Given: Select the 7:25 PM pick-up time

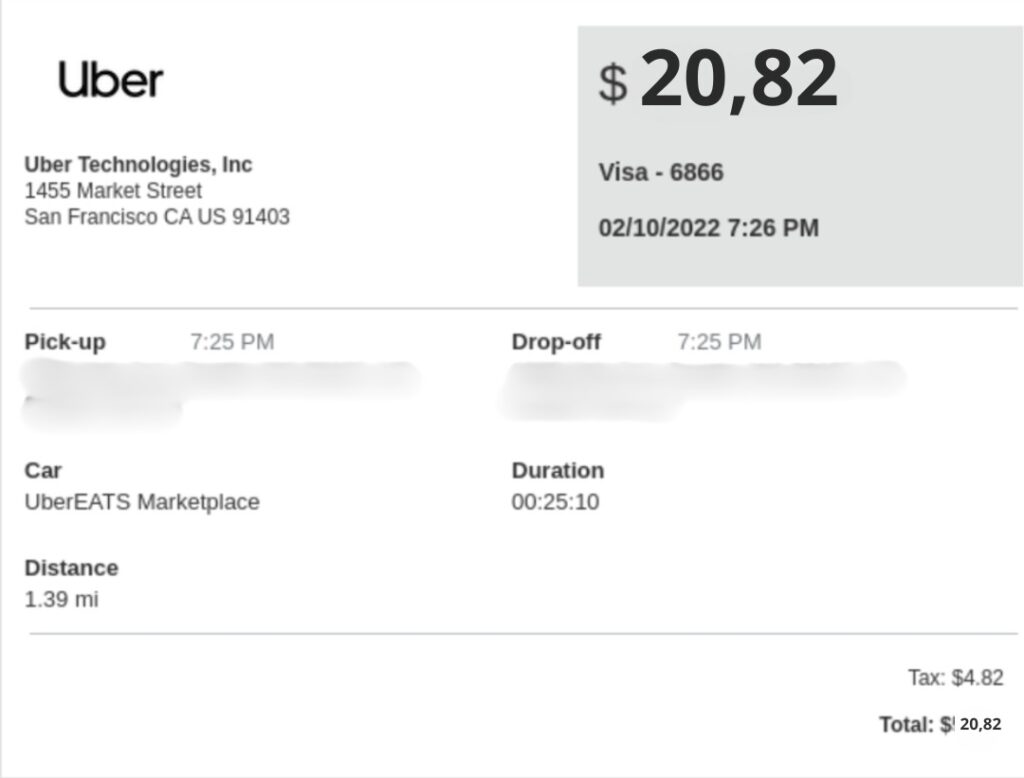Looking at the screenshot, I should (232, 342).
